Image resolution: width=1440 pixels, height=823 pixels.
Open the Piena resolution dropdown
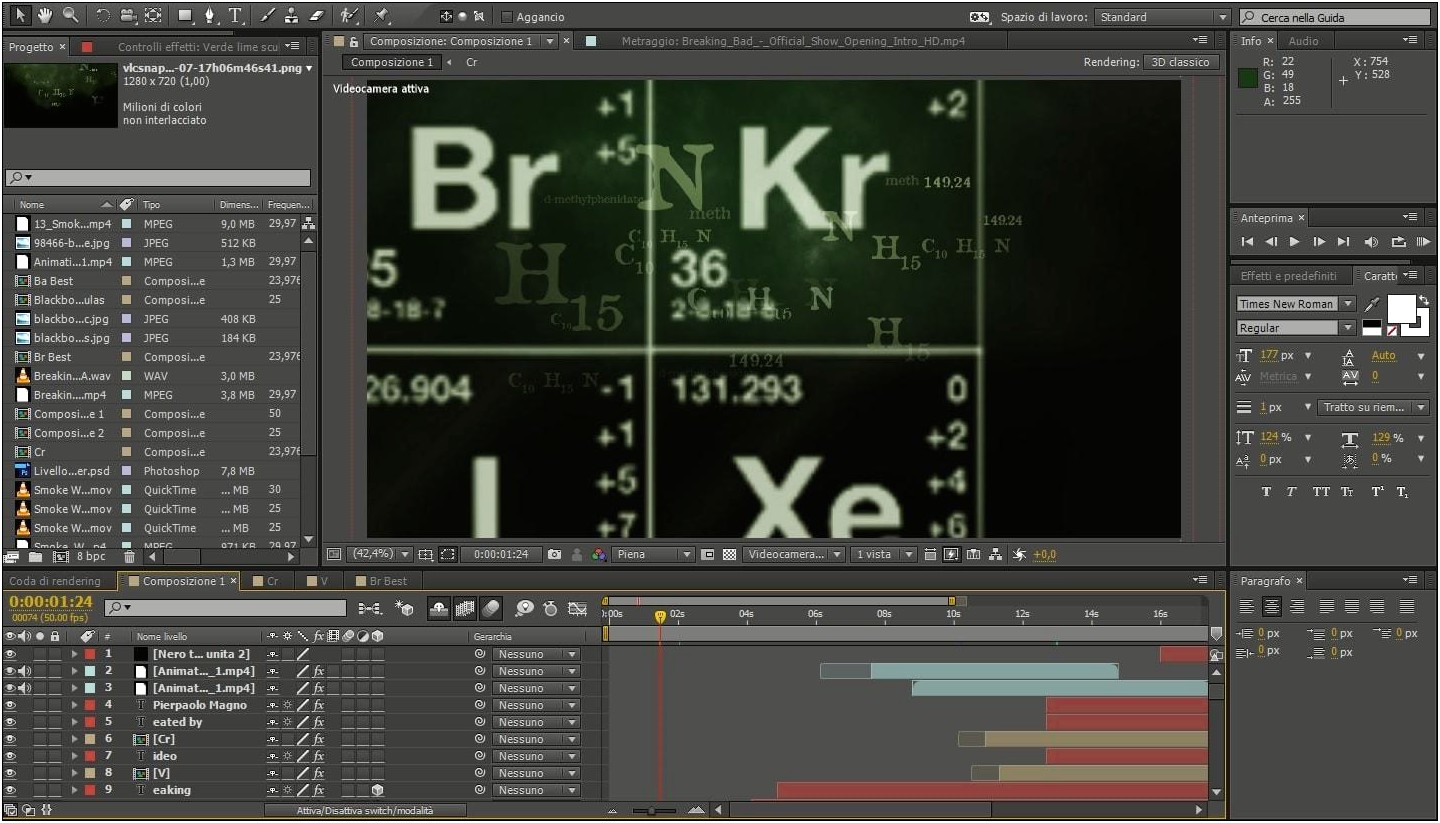coord(654,554)
